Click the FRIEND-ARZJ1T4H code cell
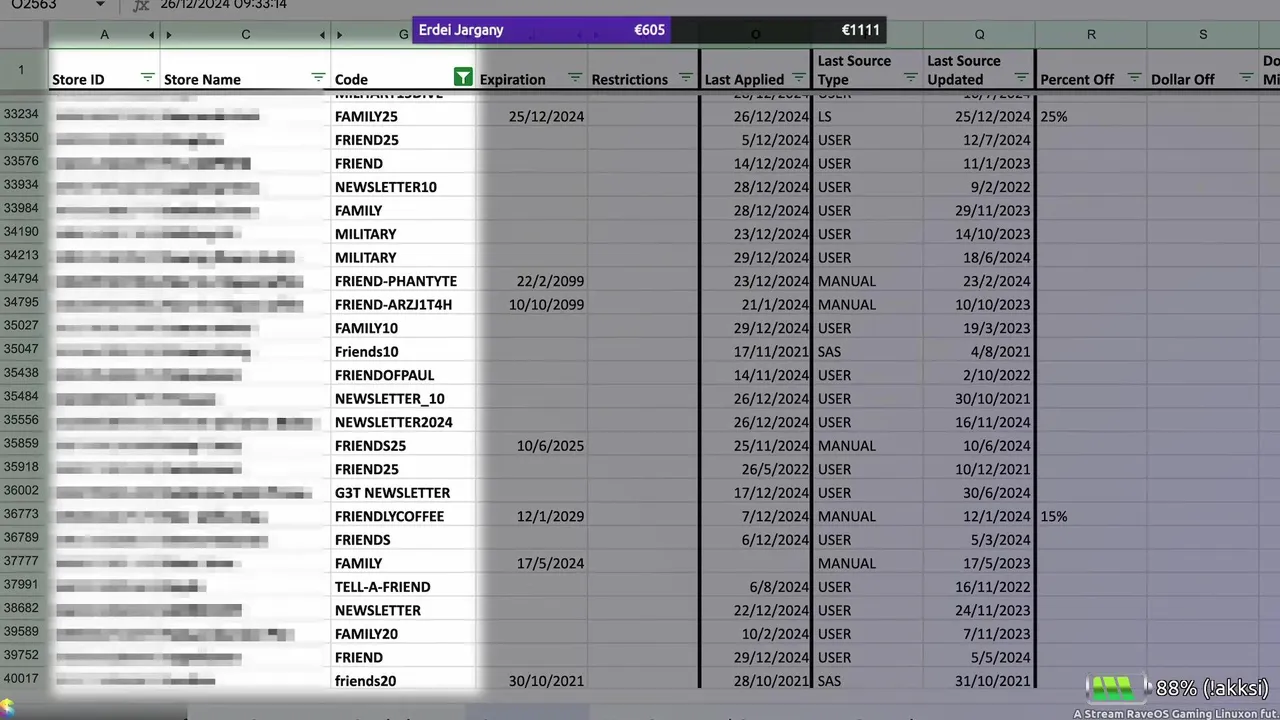 [403, 304]
